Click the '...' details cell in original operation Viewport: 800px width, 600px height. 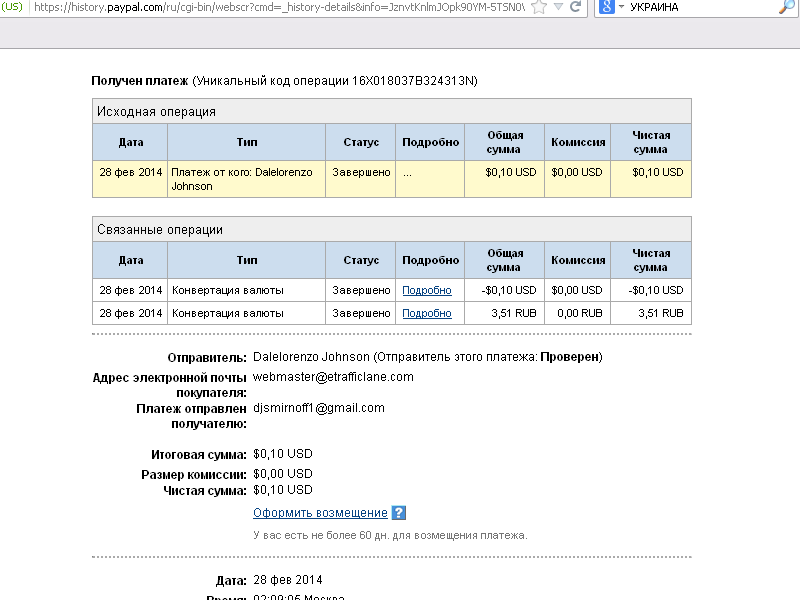[x=430, y=179]
